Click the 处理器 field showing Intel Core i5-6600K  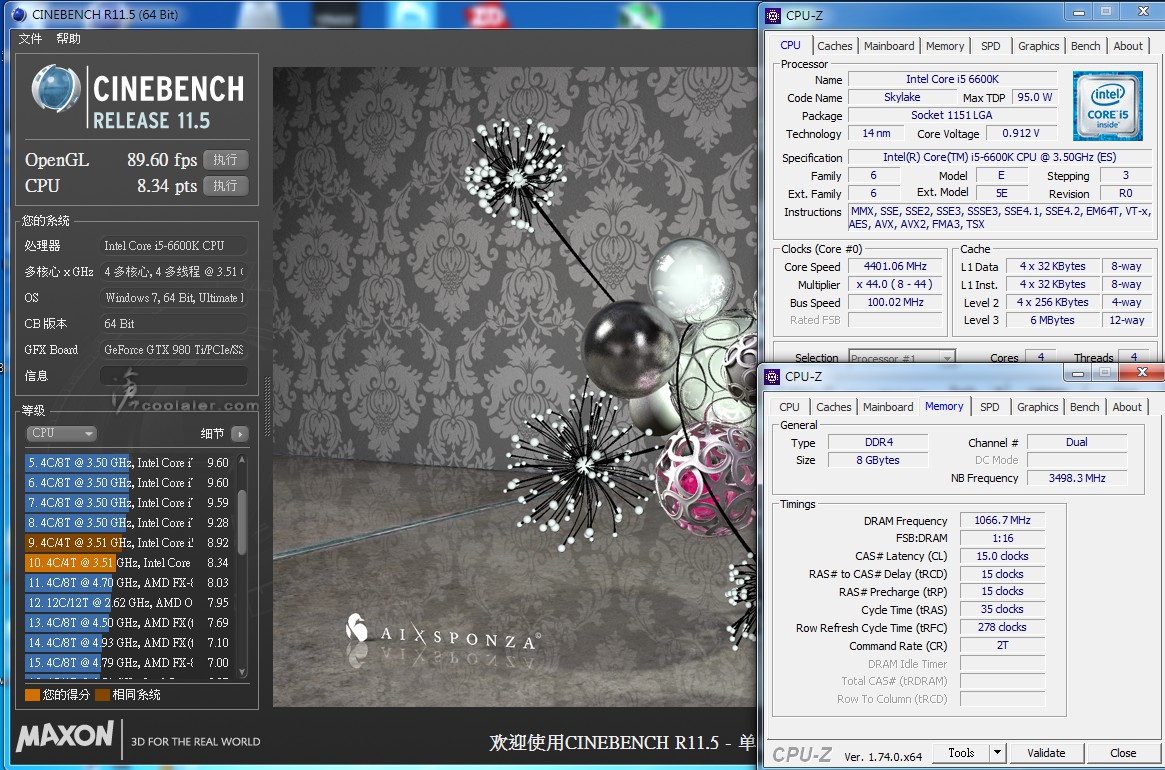pyautogui.click(x=174, y=245)
